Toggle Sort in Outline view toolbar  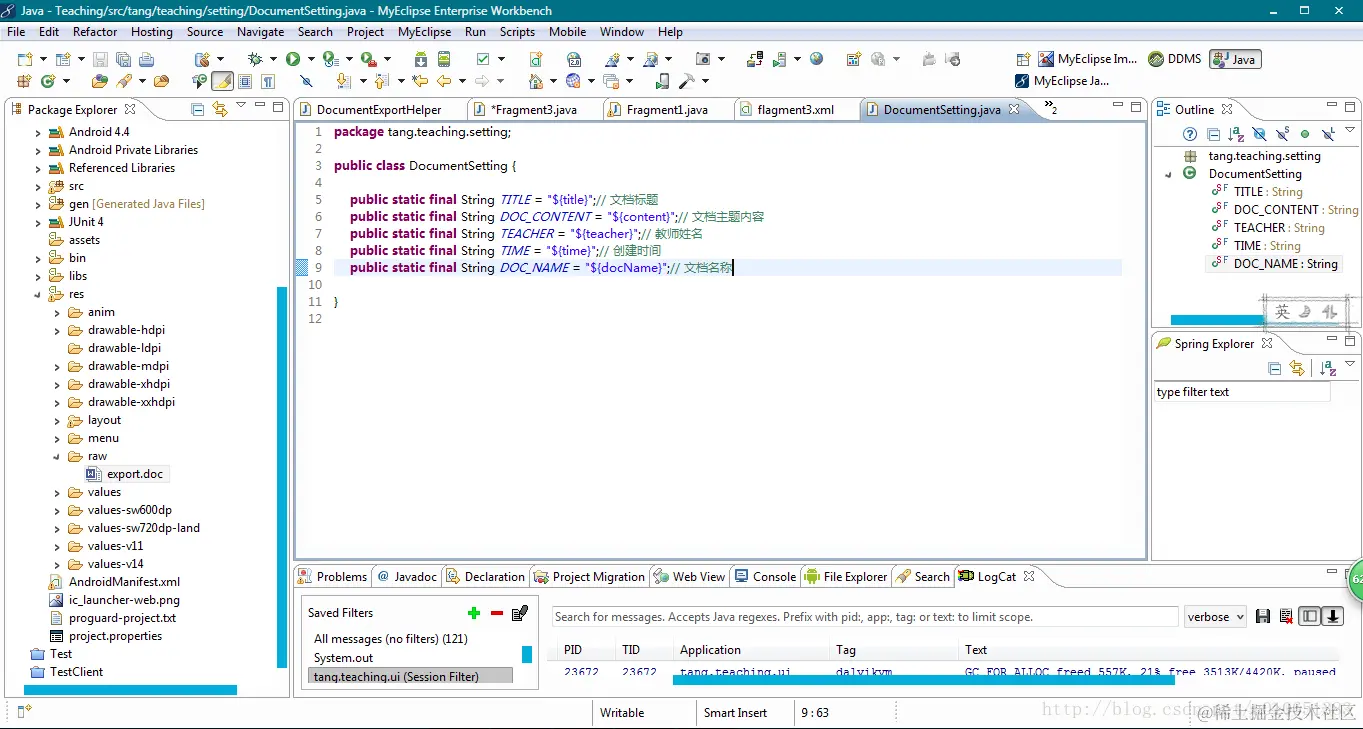[x=1236, y=134]
